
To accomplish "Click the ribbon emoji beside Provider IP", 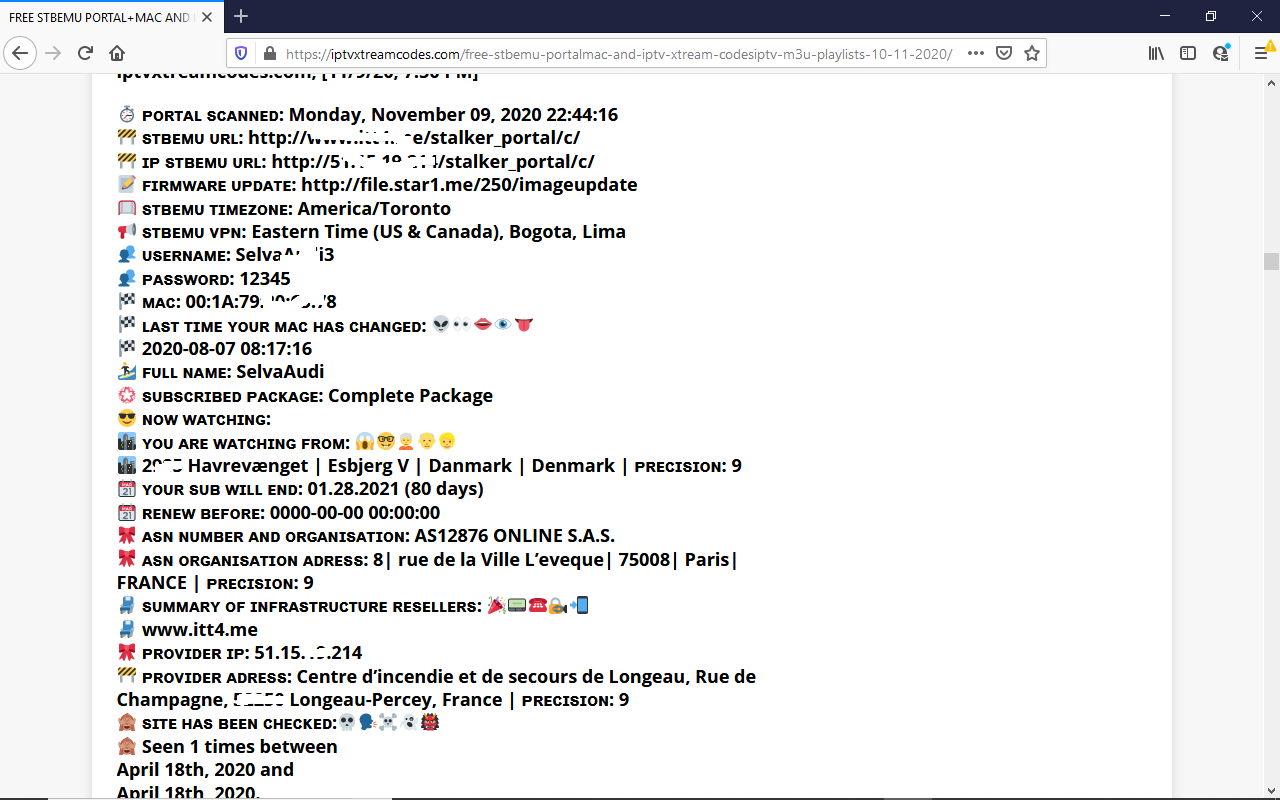I will coord(127,653).
